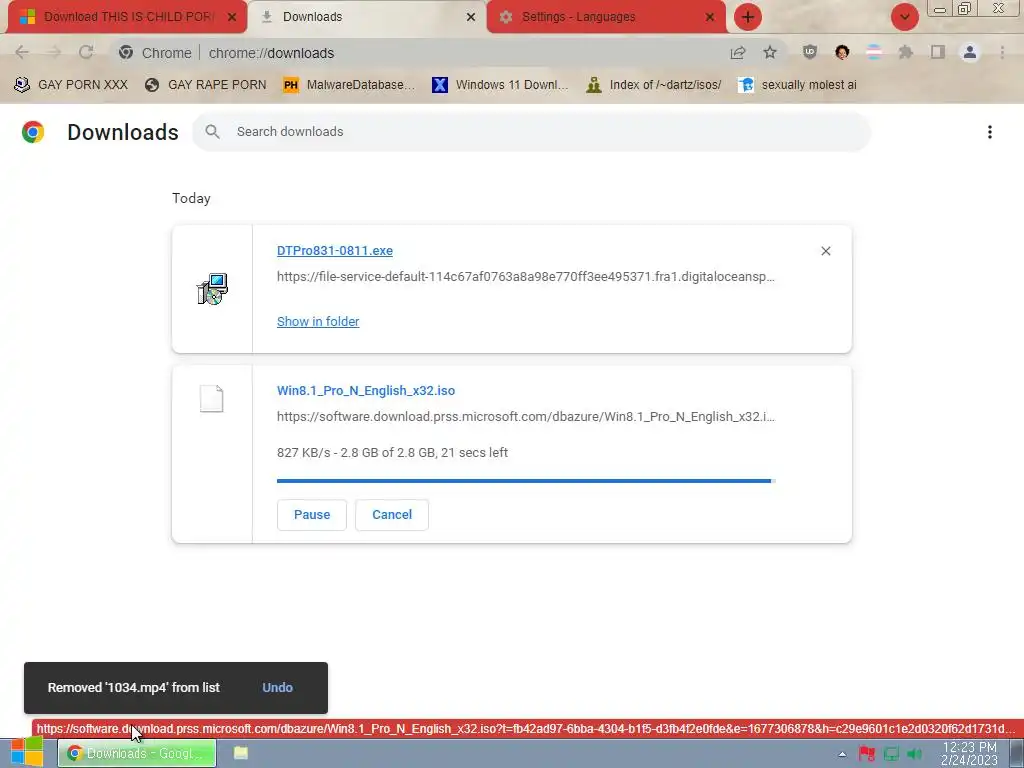
Task: Click the '827 KB/s - 2.8 GB' status text
Action: pyautogui.click(x=392, y=453)
